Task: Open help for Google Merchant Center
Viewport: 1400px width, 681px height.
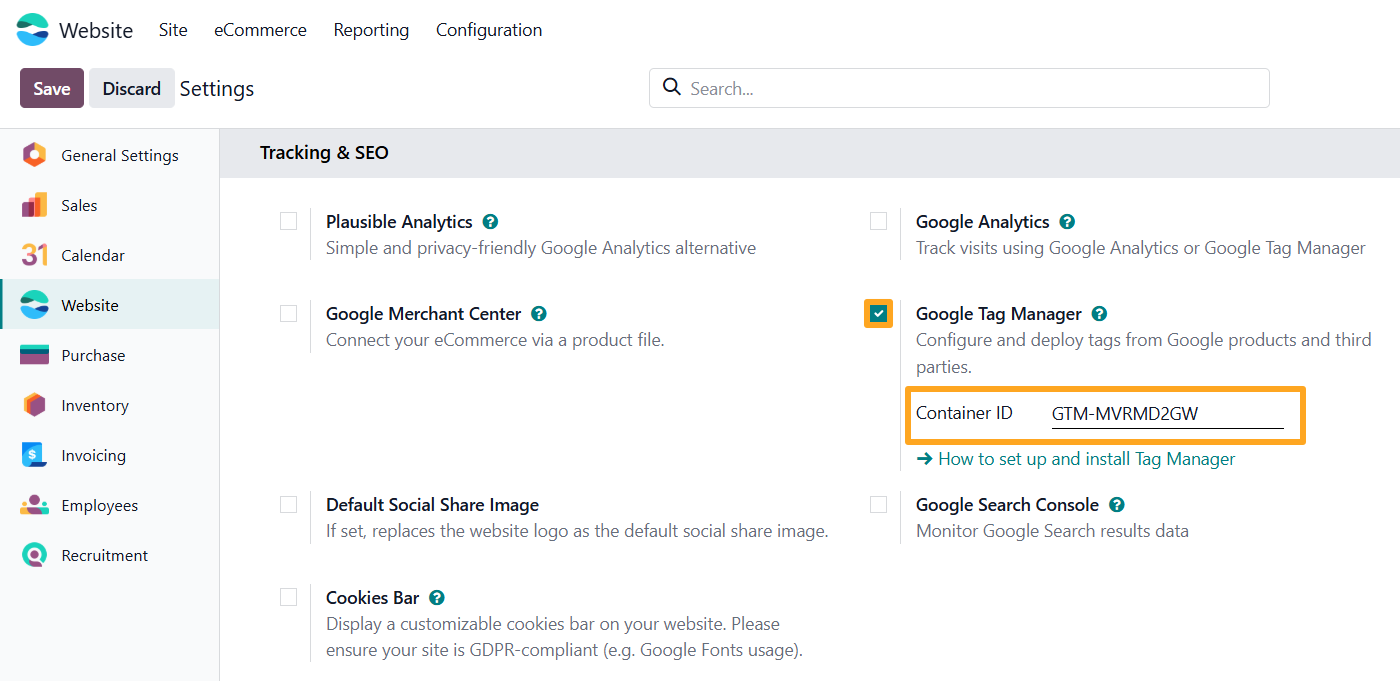Action: click(539, 314)
